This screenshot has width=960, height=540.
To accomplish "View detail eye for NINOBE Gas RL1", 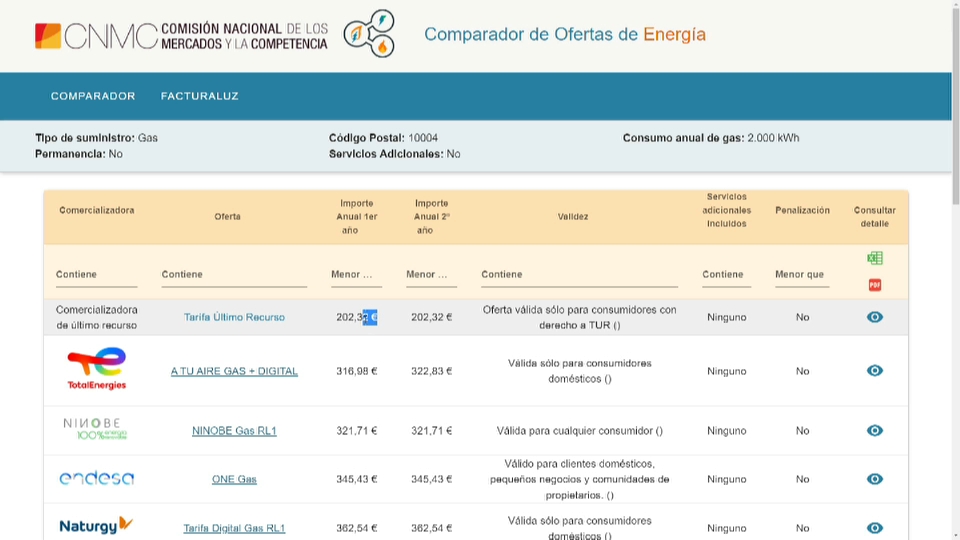I will (x=874, y=430).
